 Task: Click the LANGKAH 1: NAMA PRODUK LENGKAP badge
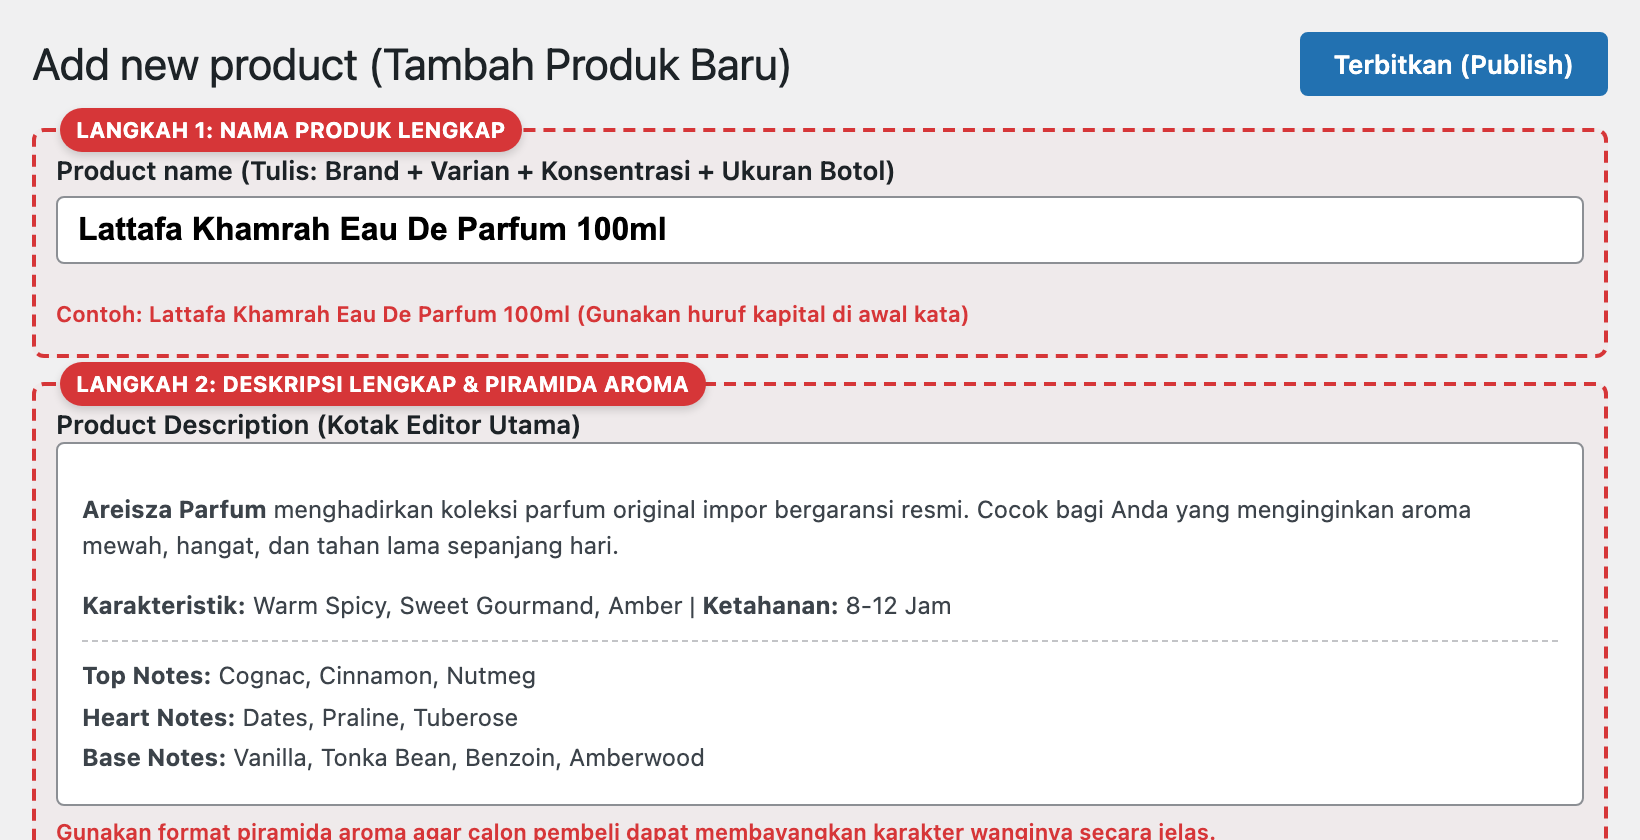(x=291, y=130)
